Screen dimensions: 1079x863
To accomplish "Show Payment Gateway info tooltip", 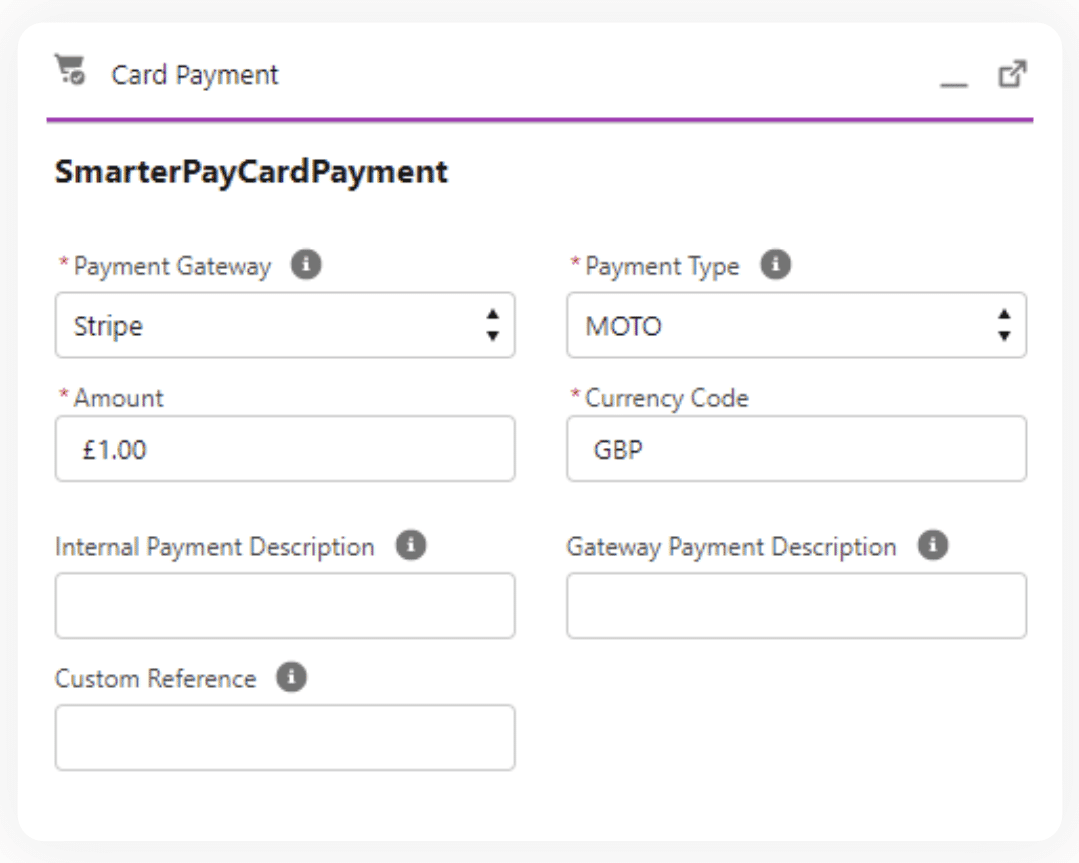I will pos(306,266).
